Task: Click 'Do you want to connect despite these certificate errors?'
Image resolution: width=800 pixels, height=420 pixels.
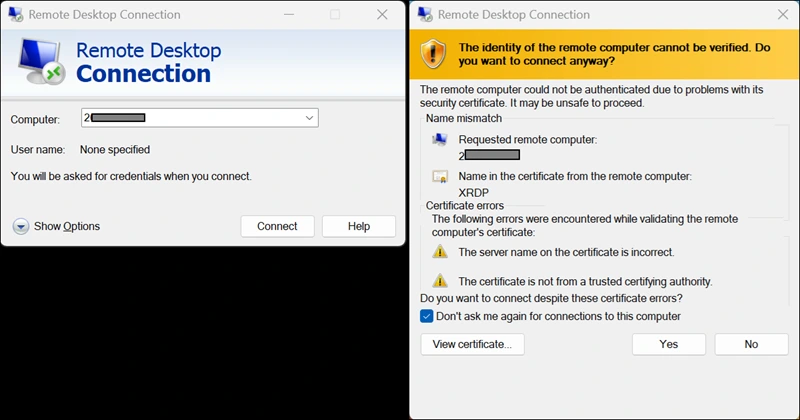Action: [x=551, y=298]
